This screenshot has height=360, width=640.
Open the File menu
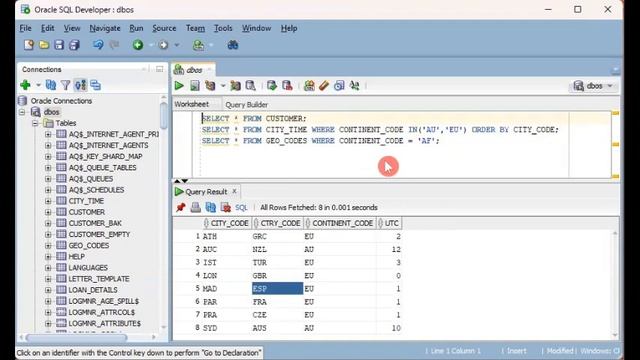(25, 28)
